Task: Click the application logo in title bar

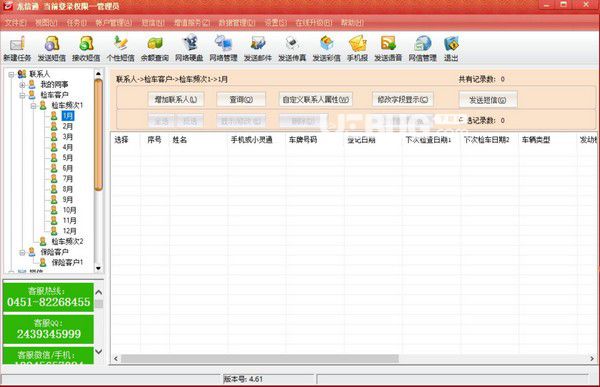Action: pyautogui.click(x=8, y=6)
